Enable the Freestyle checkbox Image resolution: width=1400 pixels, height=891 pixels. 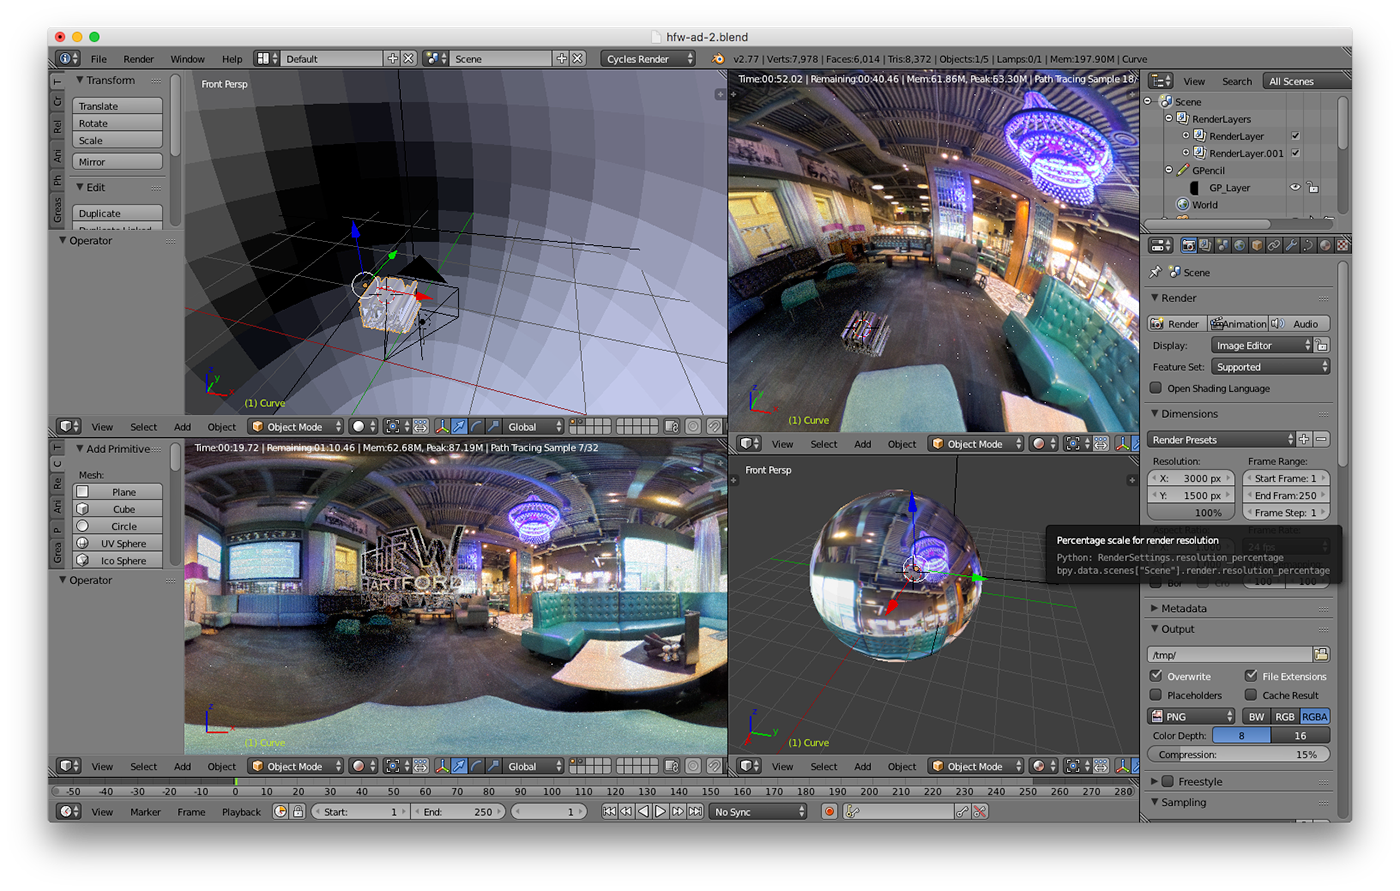point(1168,782)
